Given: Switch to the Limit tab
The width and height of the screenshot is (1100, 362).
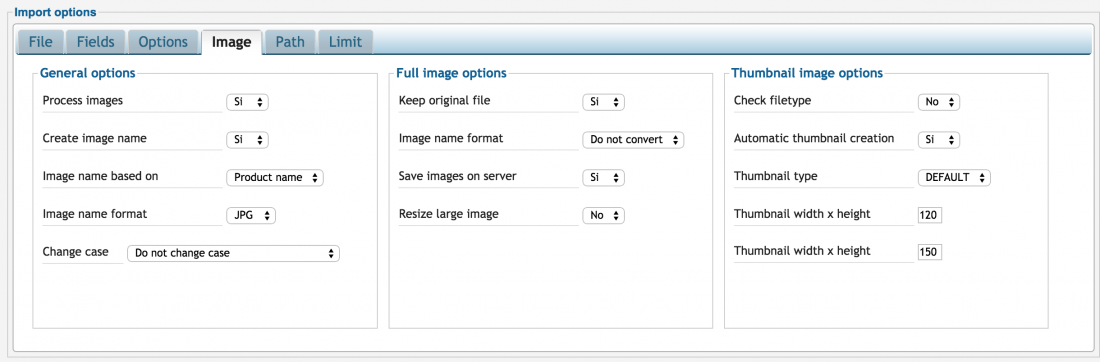Looking at the screenshot, I should point(345,42).
